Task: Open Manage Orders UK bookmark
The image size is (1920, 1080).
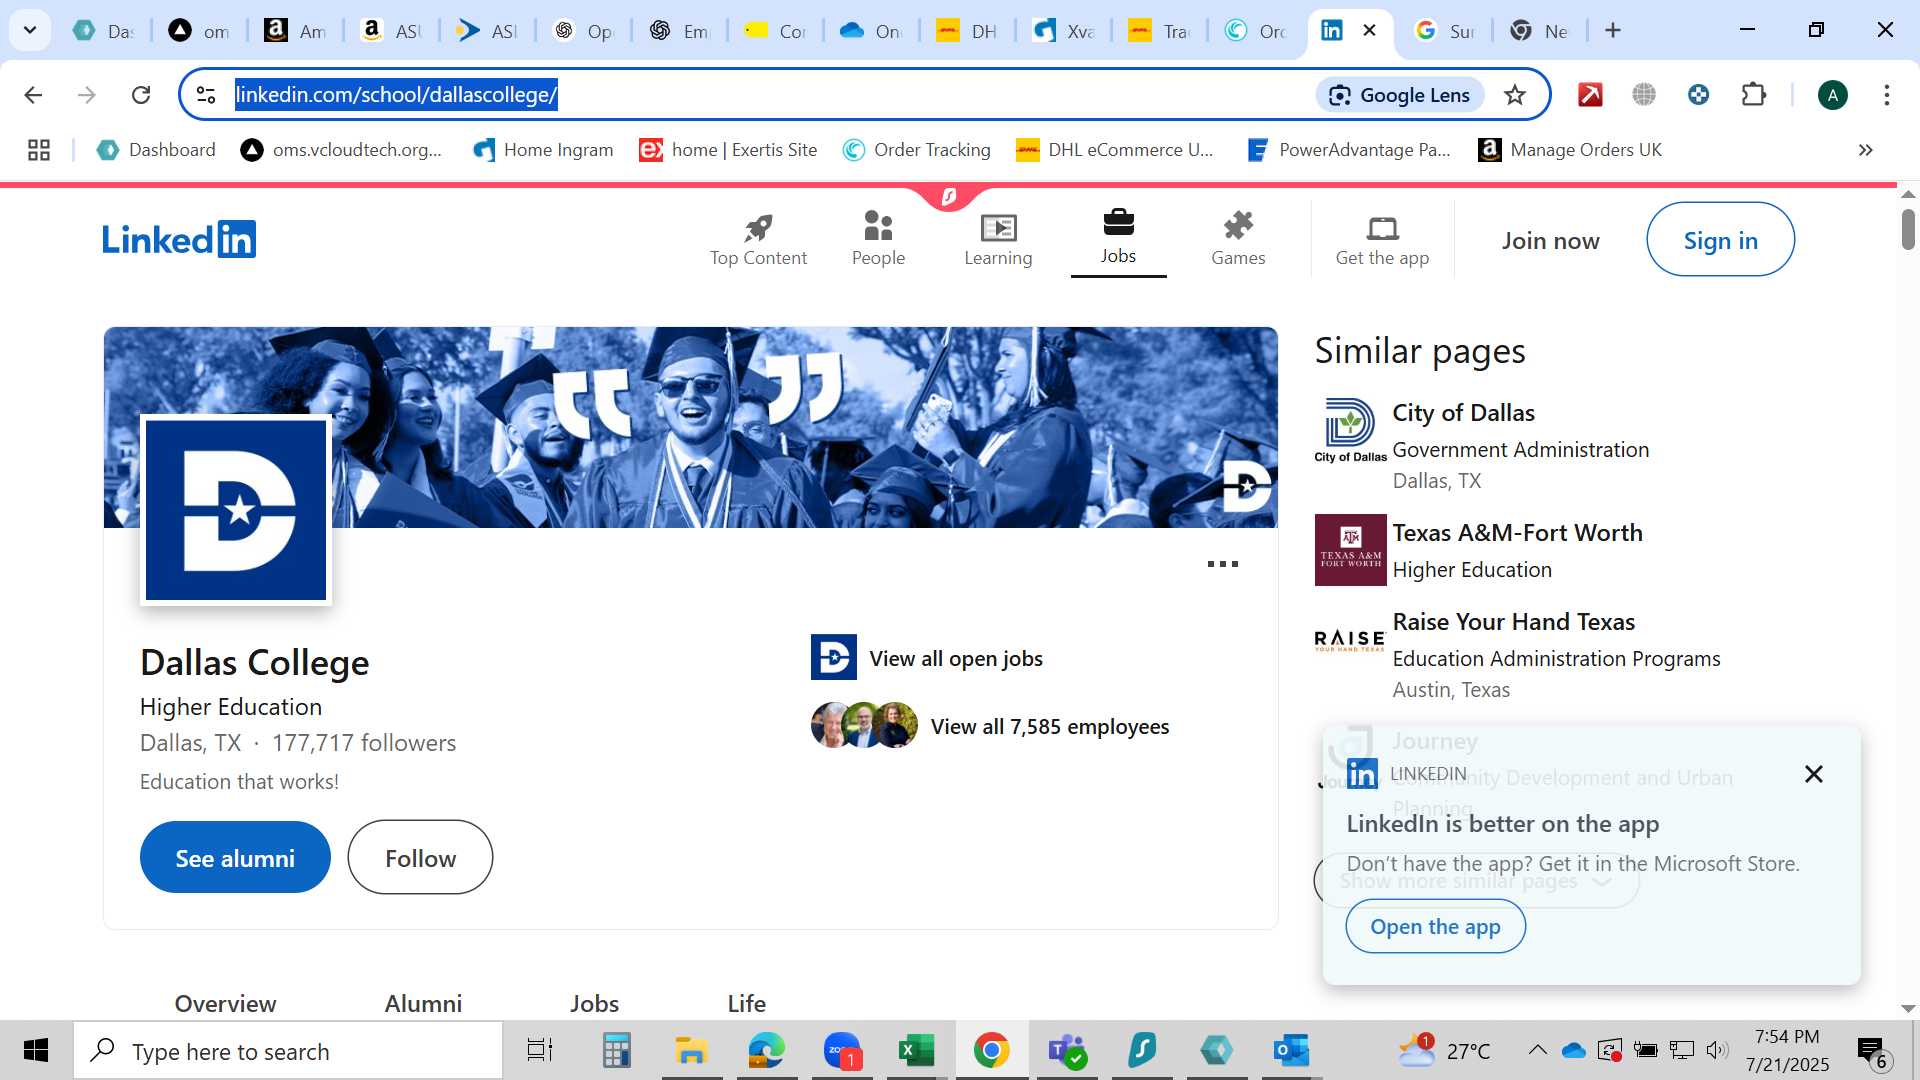Action: click(x=1570, y=150)
